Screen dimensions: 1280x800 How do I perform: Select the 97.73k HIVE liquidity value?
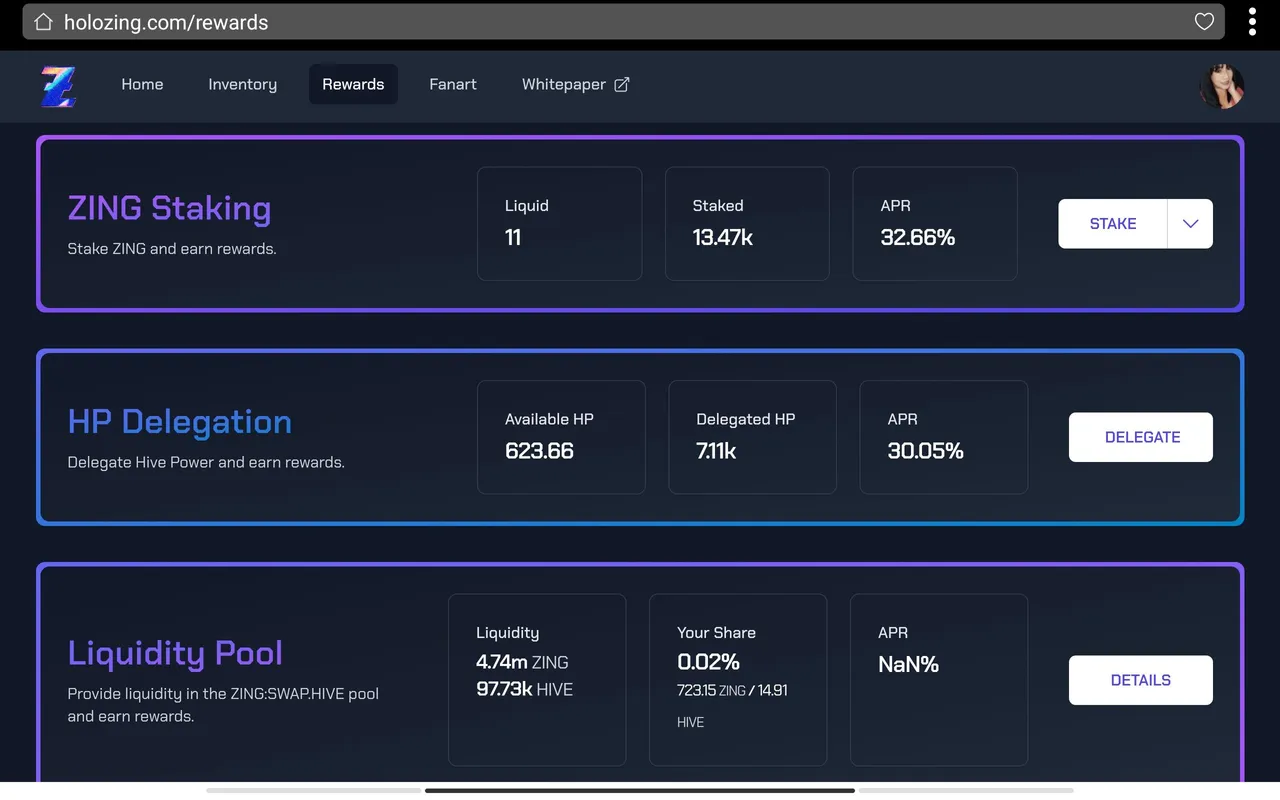coord(525,689)
